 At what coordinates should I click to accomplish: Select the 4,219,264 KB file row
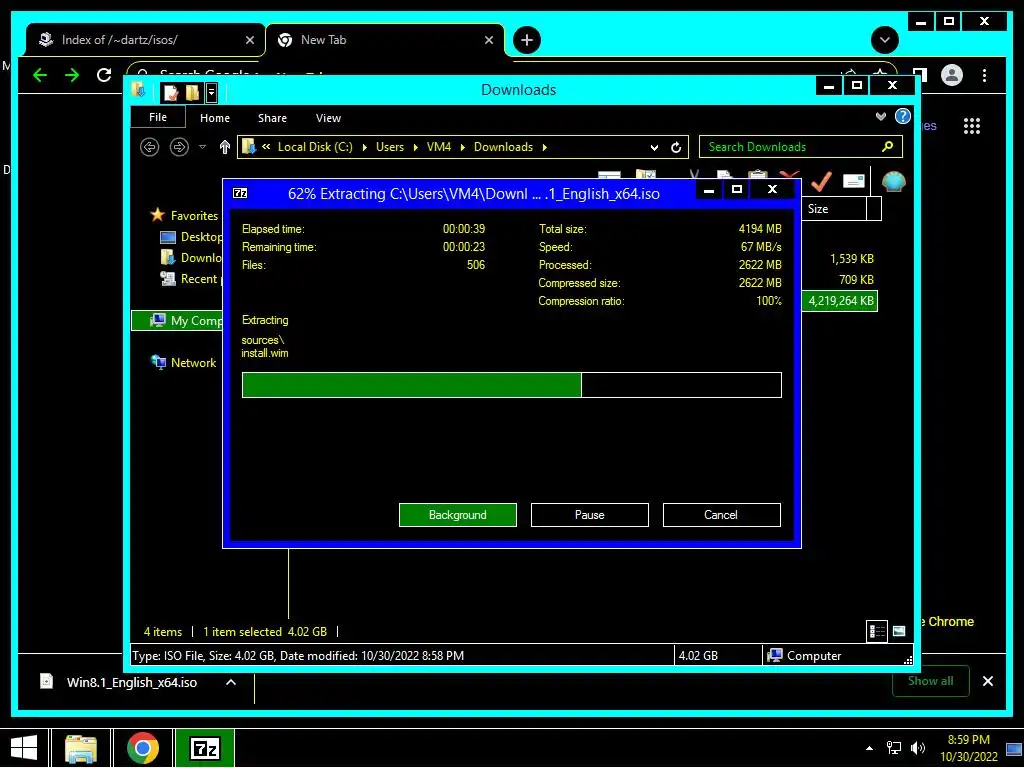point(840,301)
